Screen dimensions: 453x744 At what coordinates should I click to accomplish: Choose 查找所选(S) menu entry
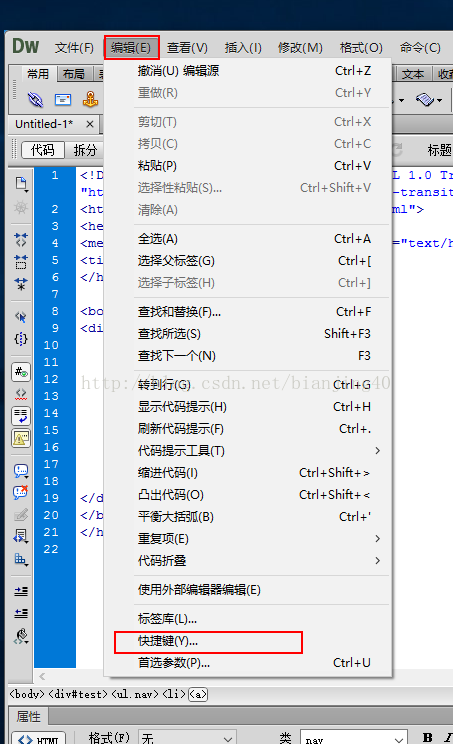click(248, 334)
